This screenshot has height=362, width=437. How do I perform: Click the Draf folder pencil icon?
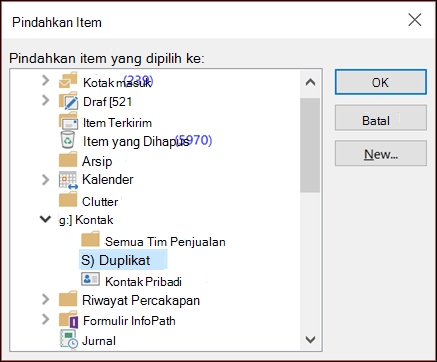(x=69, y=101)
